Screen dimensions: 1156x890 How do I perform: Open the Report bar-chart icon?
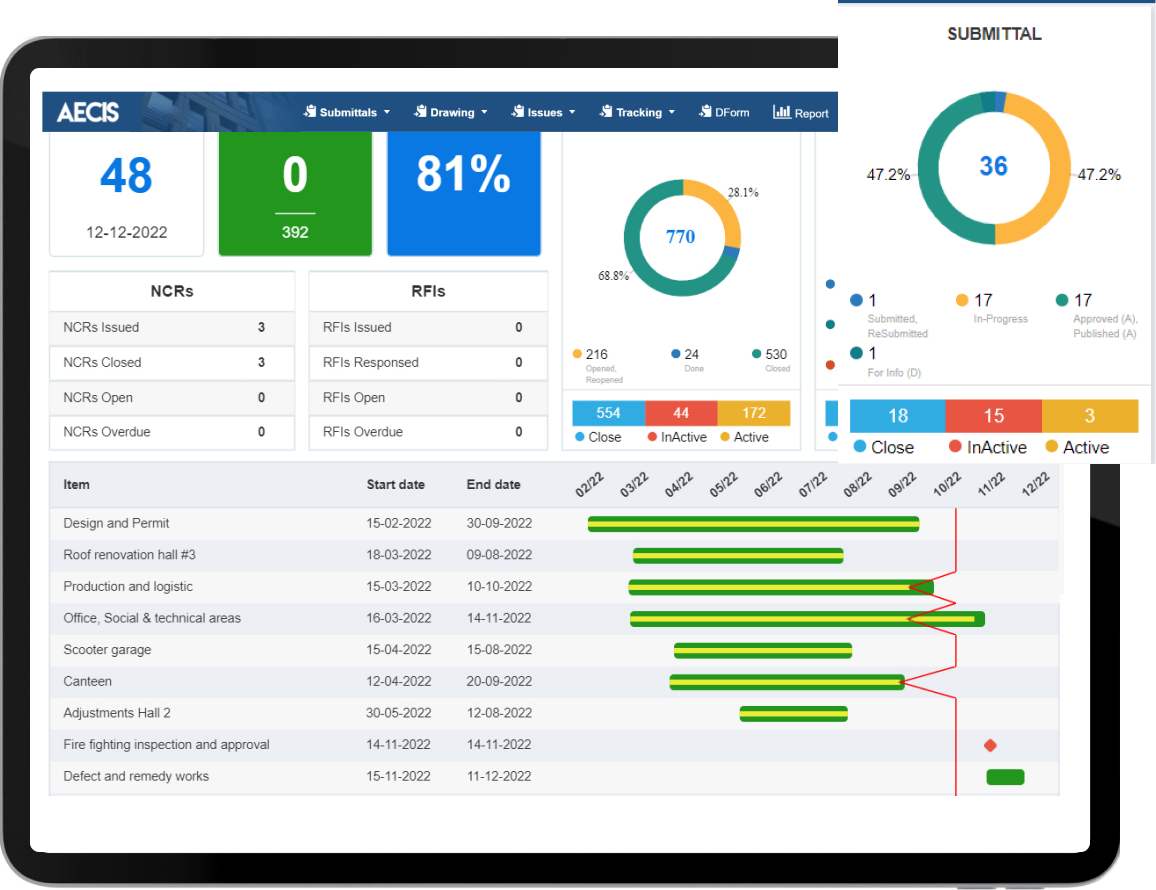pyautogui.click(x=781, y=111)
